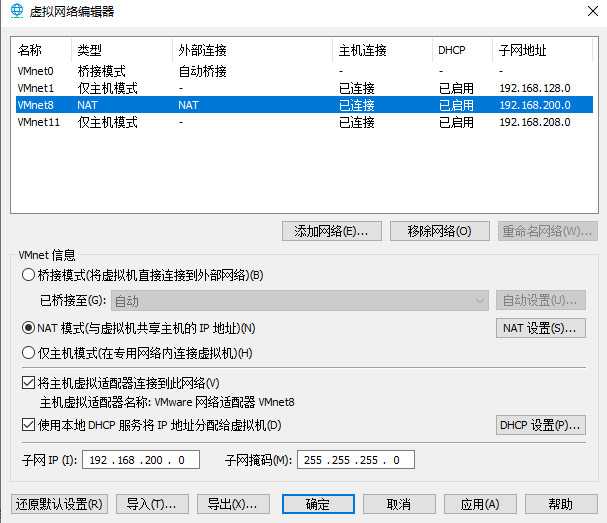Click the globe icon in the title bar

click(17, 11)
